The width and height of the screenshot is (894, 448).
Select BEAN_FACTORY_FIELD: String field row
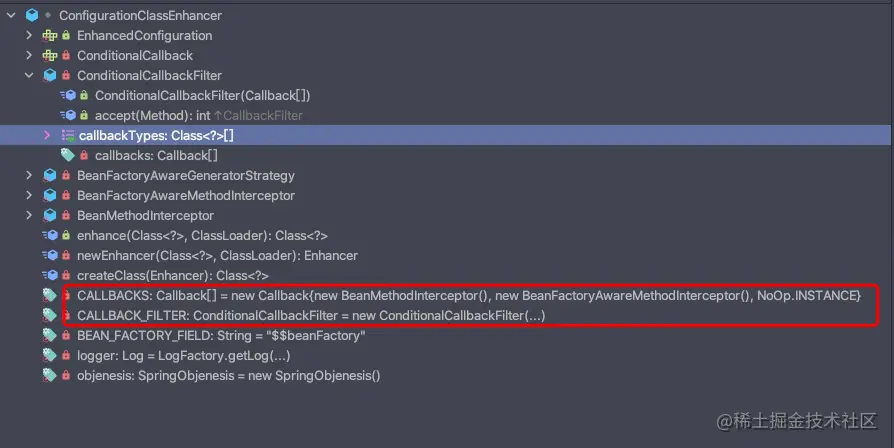click(x=221, y=335)
